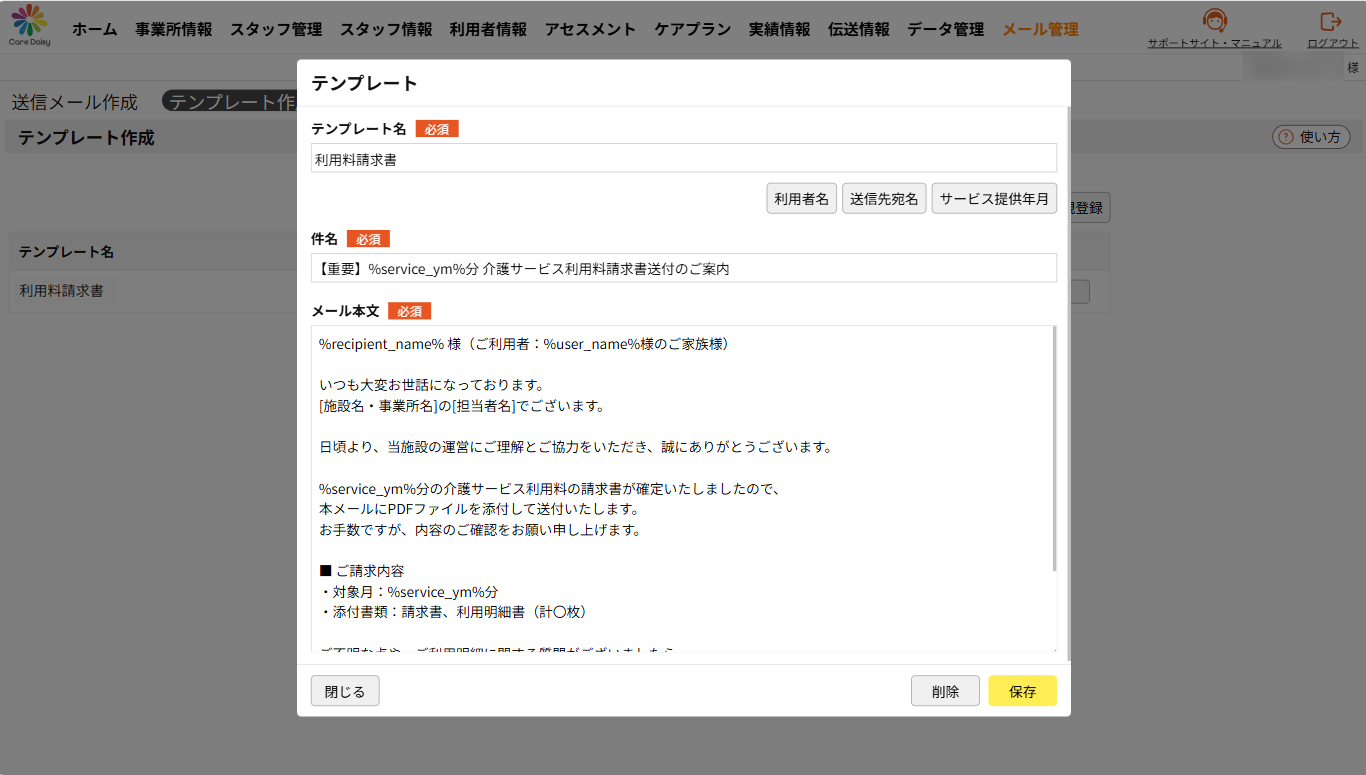The image size is (1366, 775).
Task: Open スタッフ情報 menu
Action: click(x=386, y=29)
